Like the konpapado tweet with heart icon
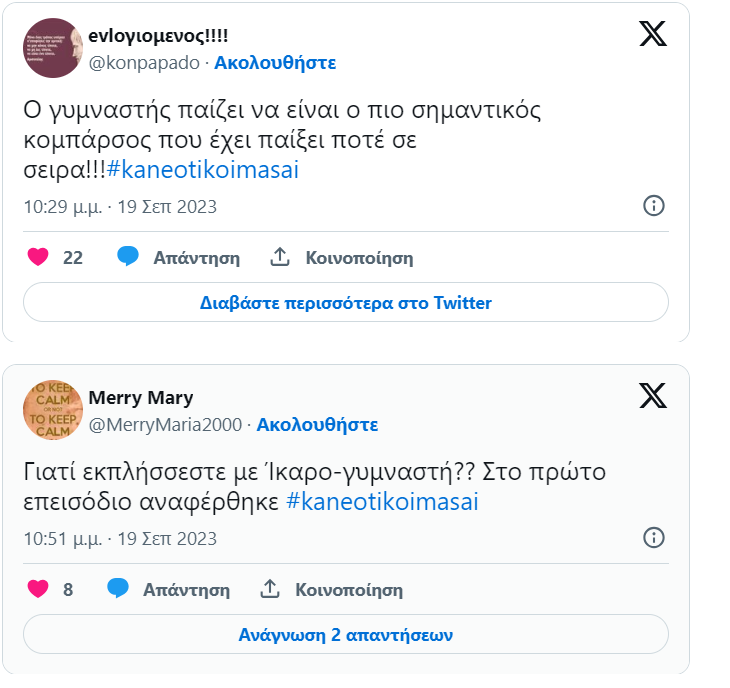Screen dimensions: 730x688 (38, 257)
